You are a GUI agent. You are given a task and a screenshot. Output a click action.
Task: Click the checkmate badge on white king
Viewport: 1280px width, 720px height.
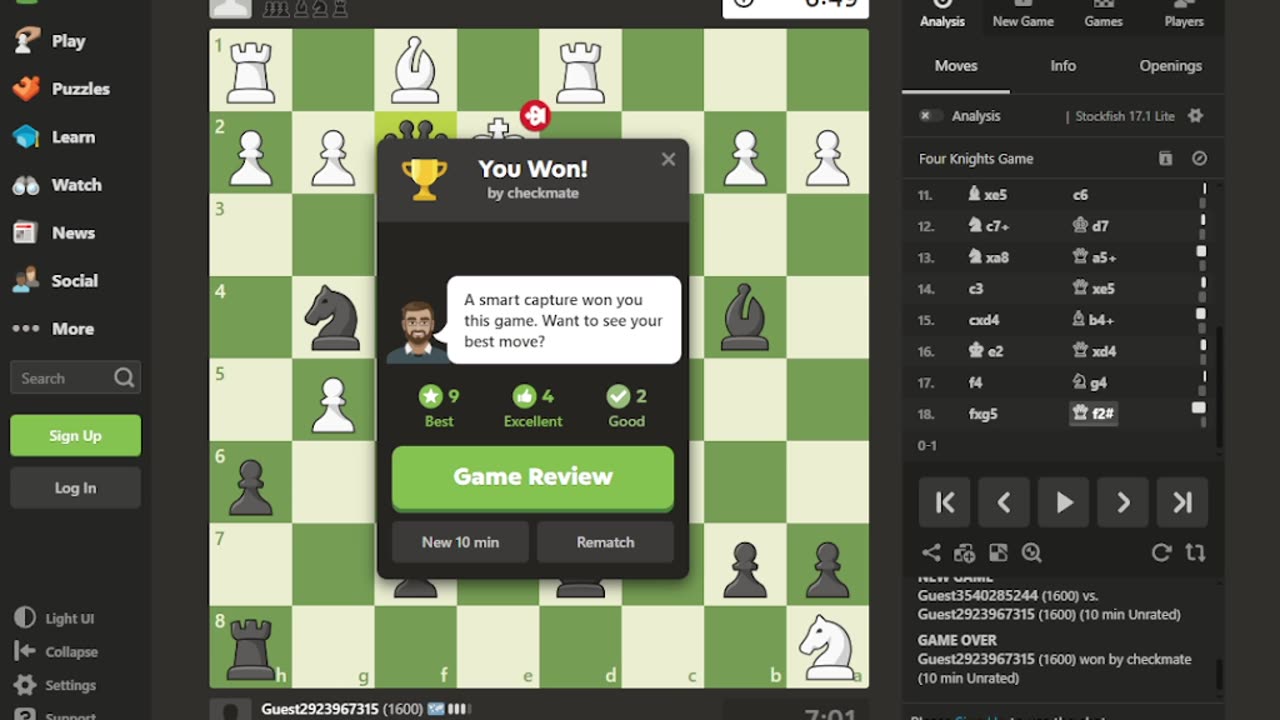[535, 115]
